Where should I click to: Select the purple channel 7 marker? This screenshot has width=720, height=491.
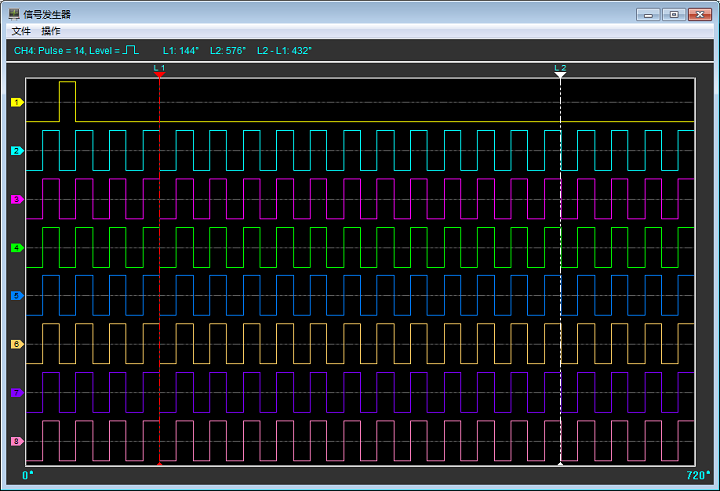click(x=17, y=393)
